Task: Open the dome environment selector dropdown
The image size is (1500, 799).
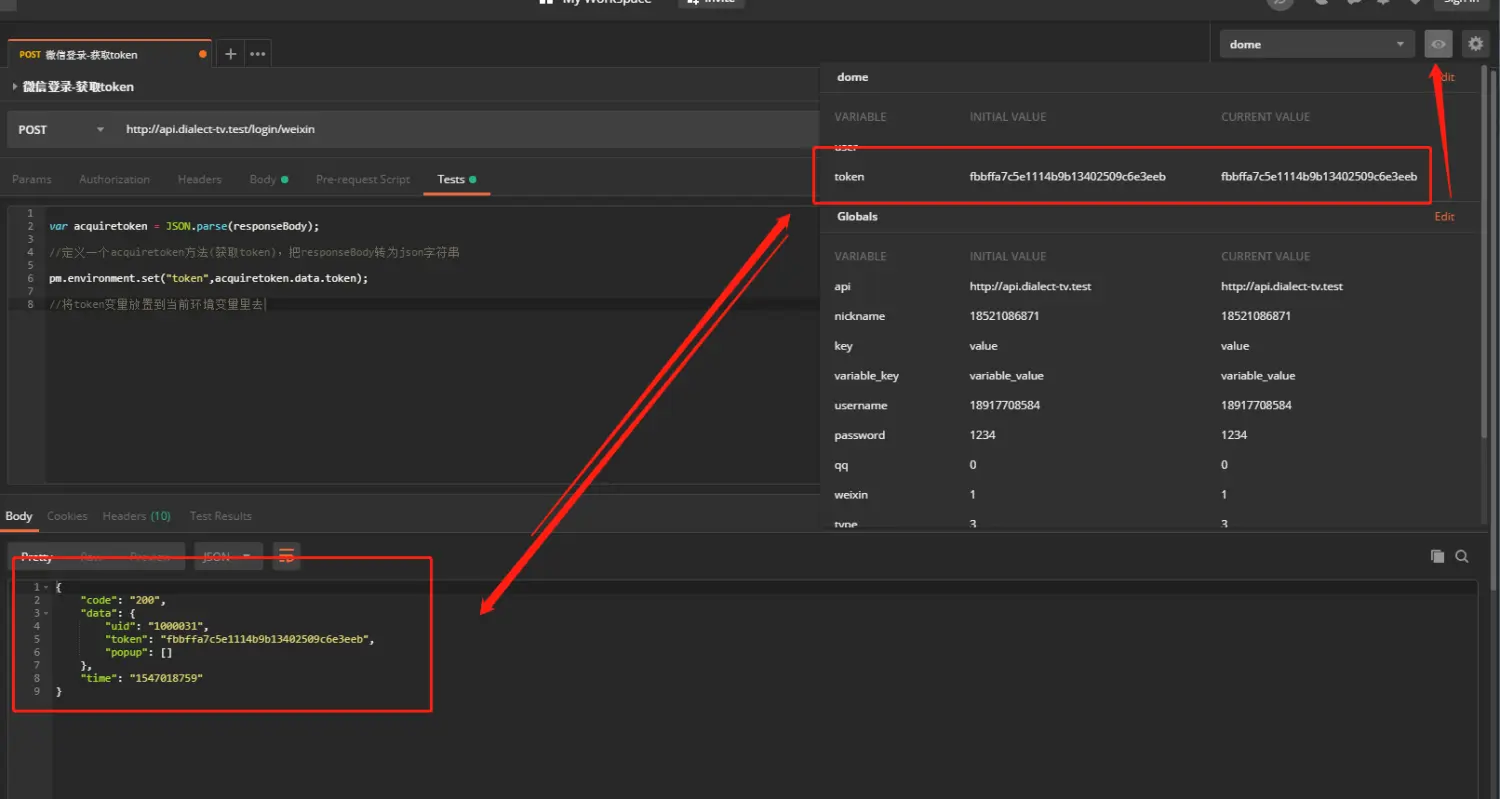Action: 1317,44
